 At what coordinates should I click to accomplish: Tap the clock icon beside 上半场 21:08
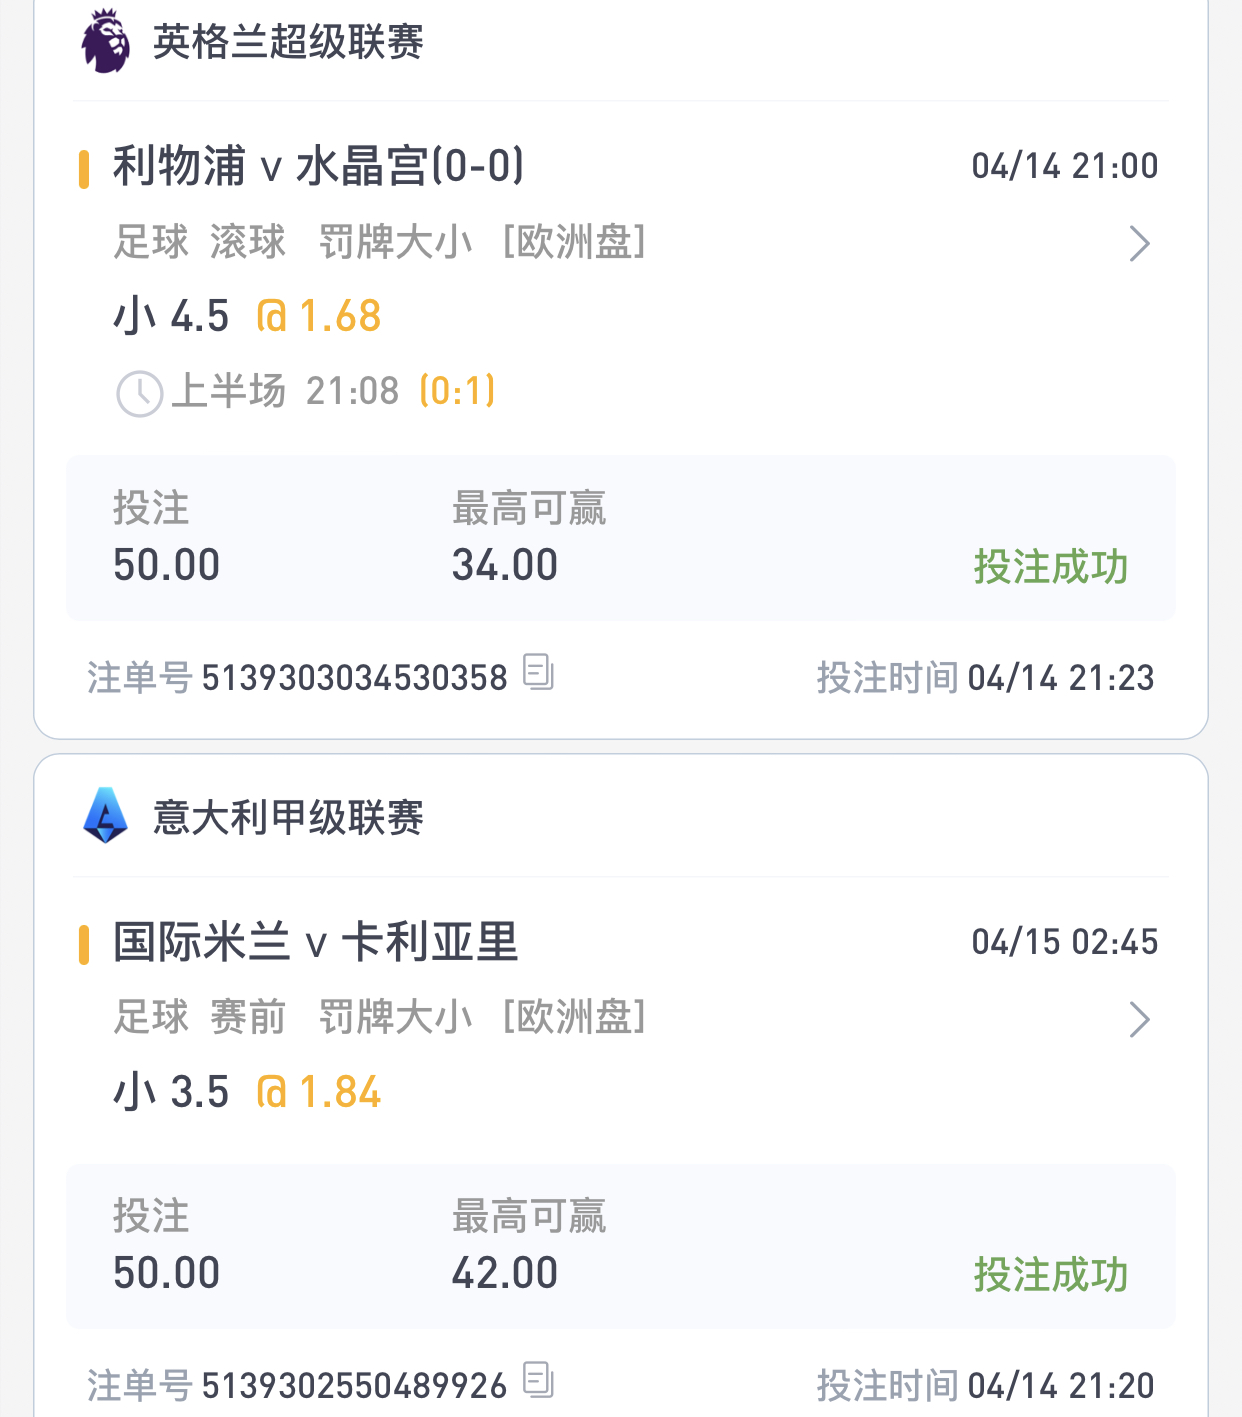(x=139, y=393)
